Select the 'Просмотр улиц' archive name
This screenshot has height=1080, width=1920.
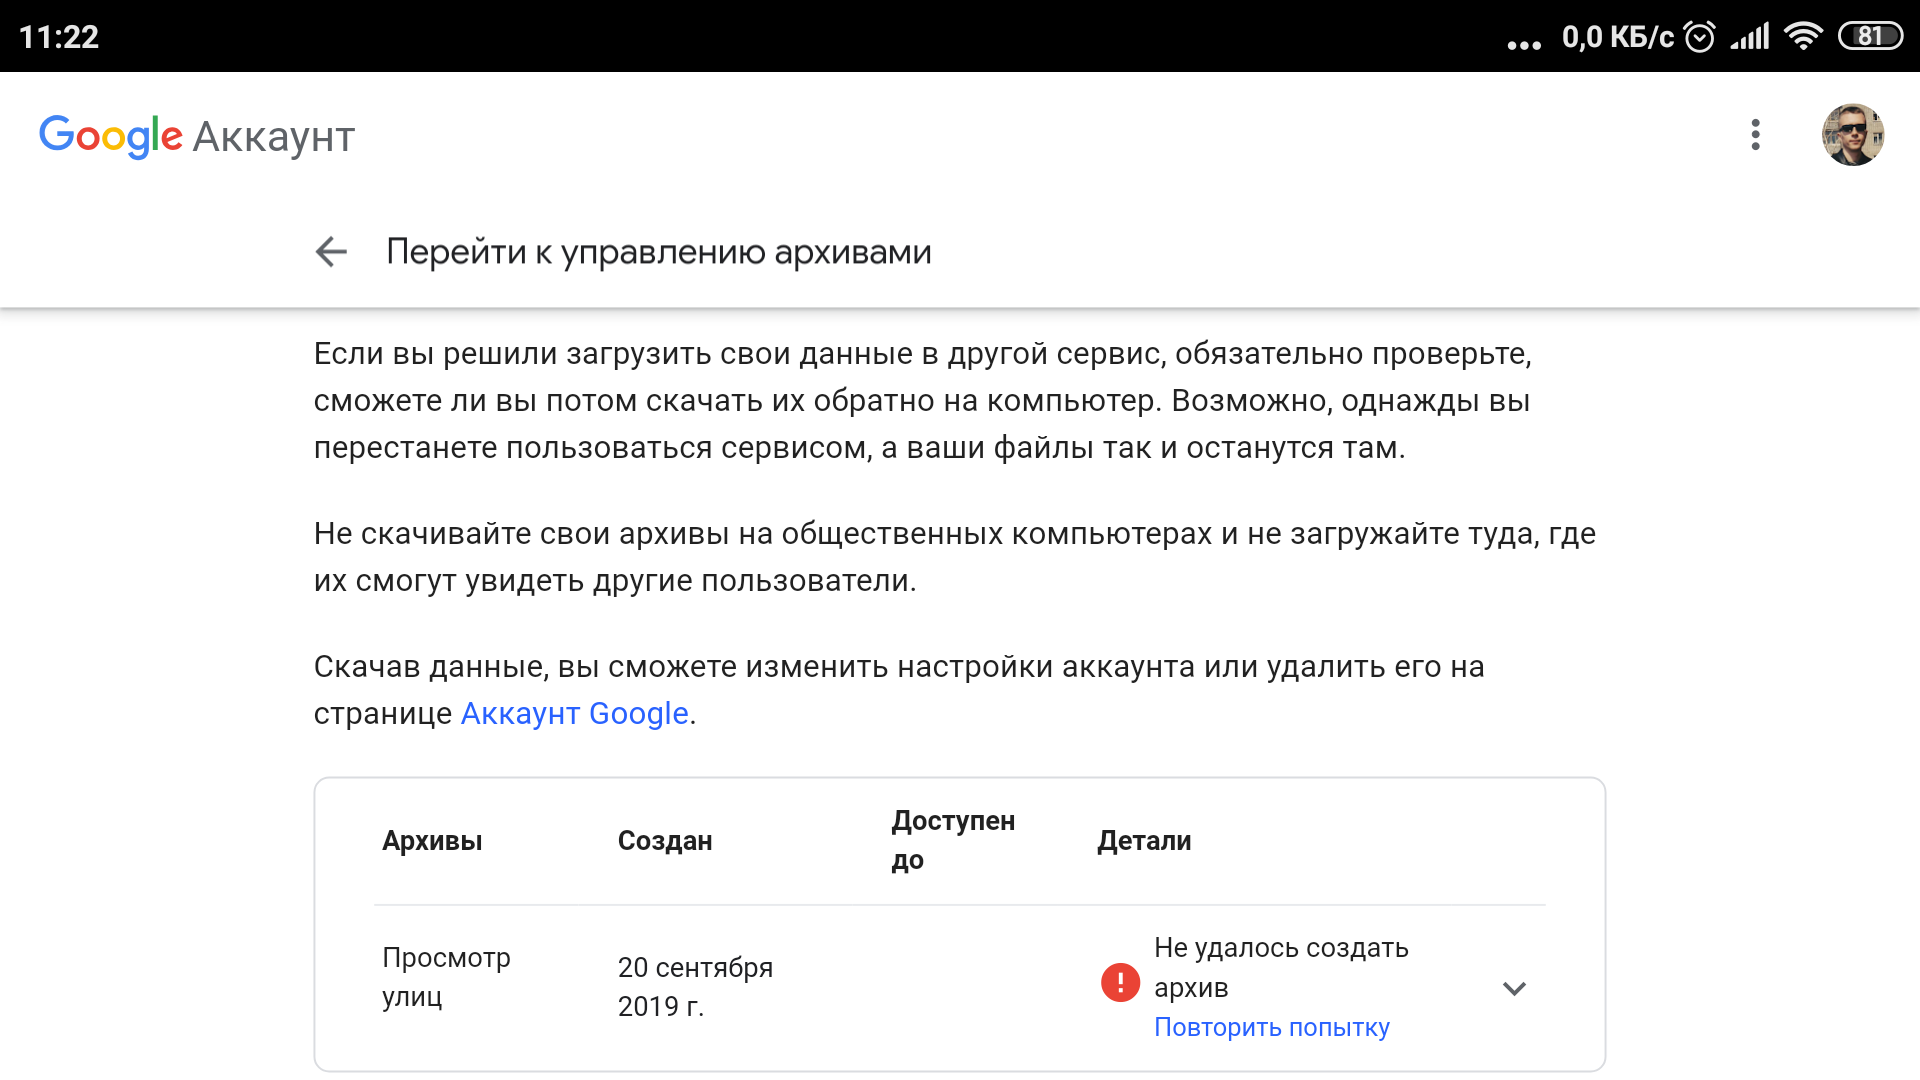(446, 977)
